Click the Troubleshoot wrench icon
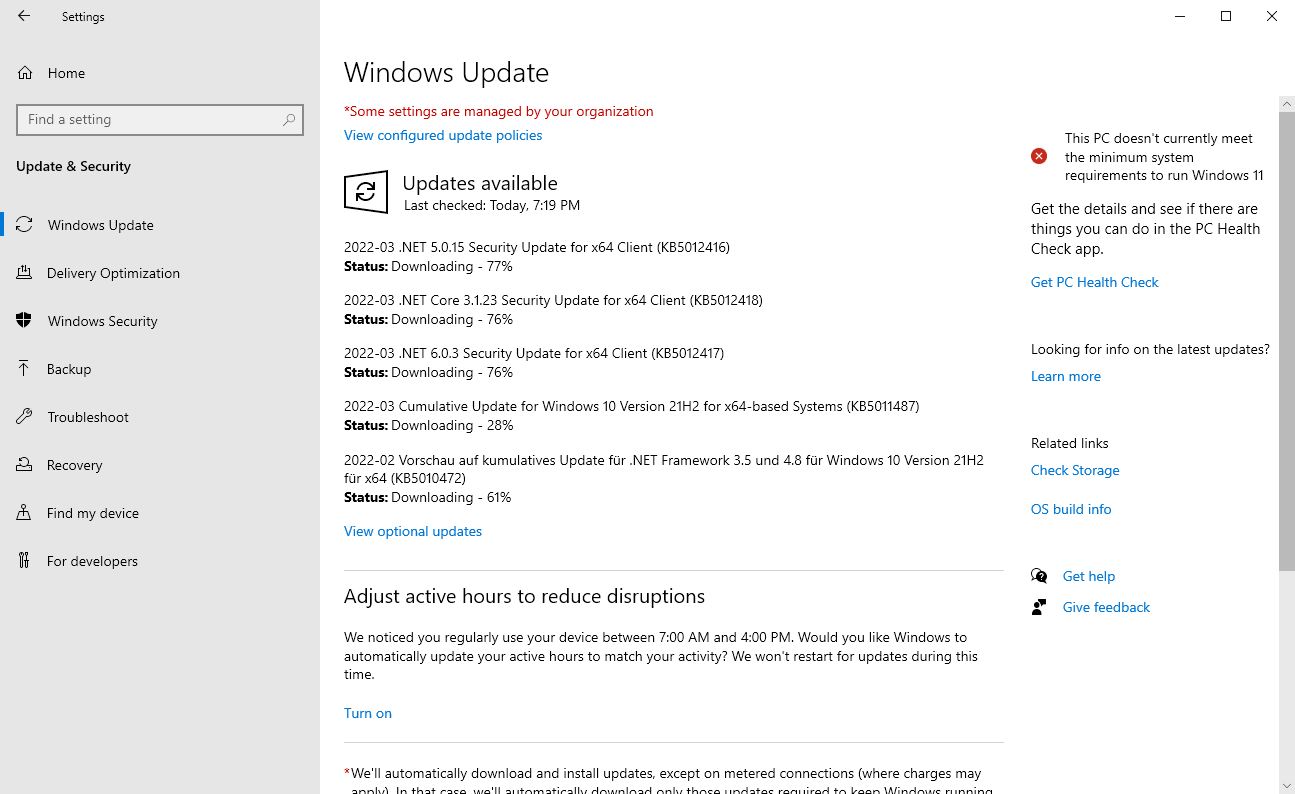This screenshot has height=794, width=1295. coord(24,417)
